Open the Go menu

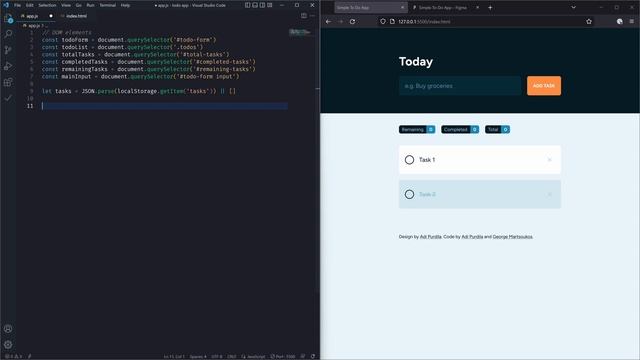(x=79, y=5)
